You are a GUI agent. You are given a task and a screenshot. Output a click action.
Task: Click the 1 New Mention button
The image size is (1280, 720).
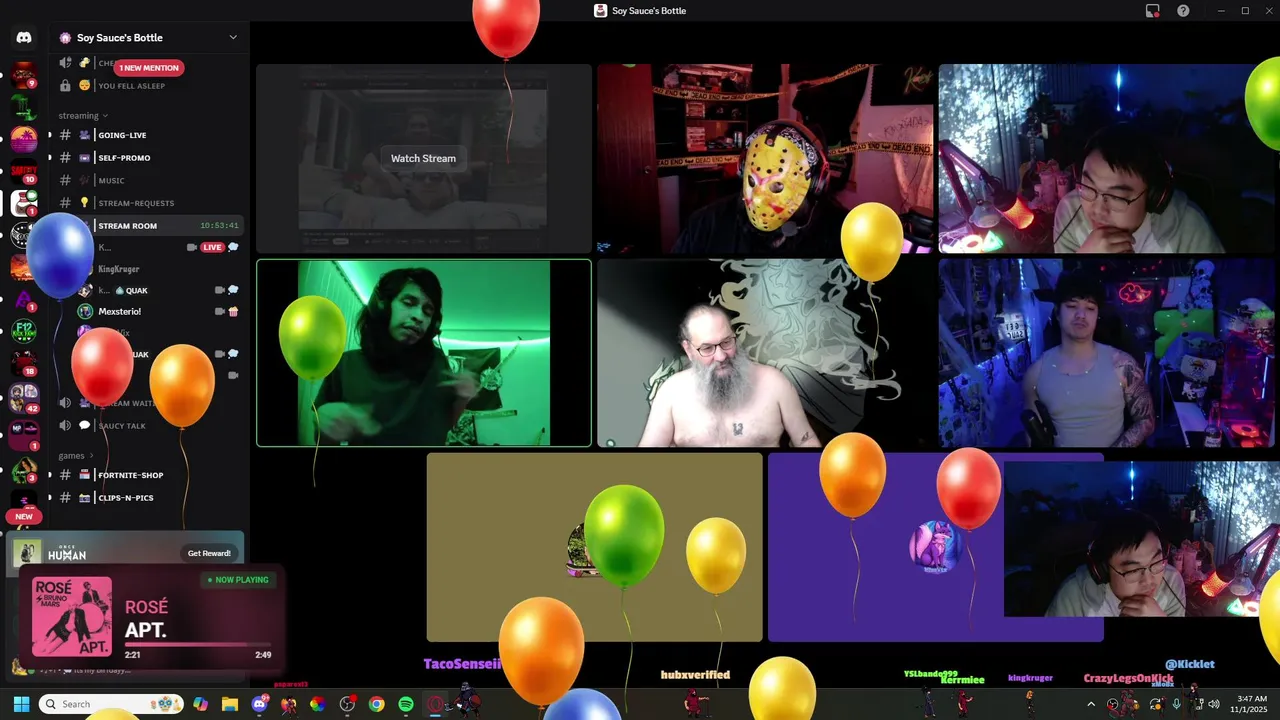point(148,68)
